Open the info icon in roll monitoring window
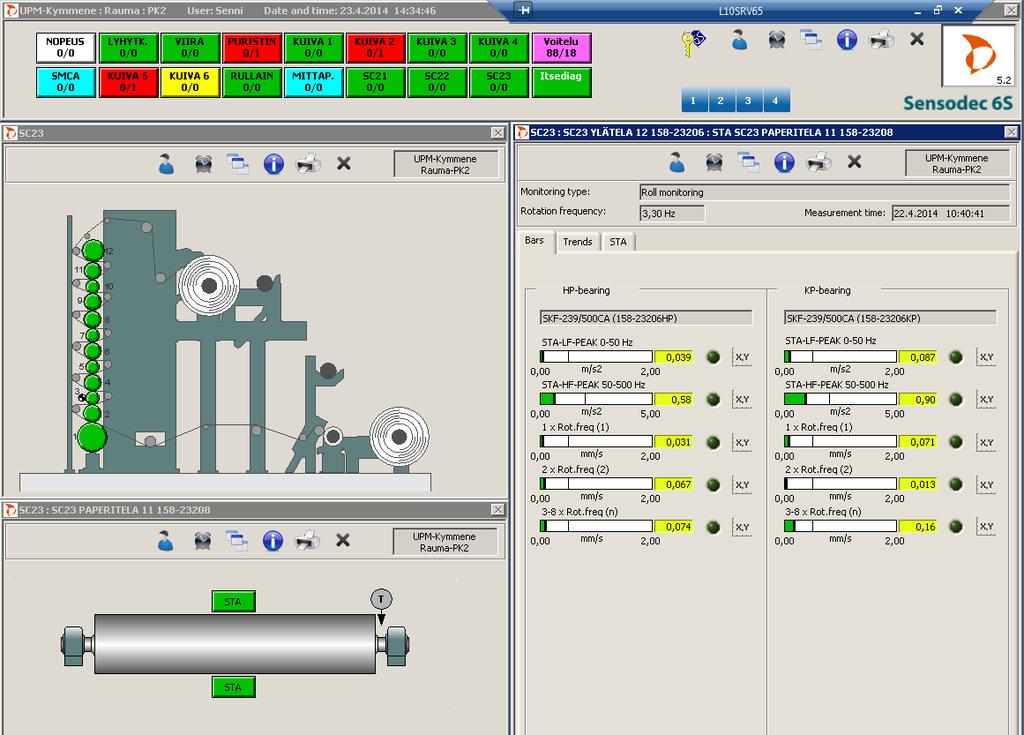This screenshot has width=1024, height=735. pos(784,162)
